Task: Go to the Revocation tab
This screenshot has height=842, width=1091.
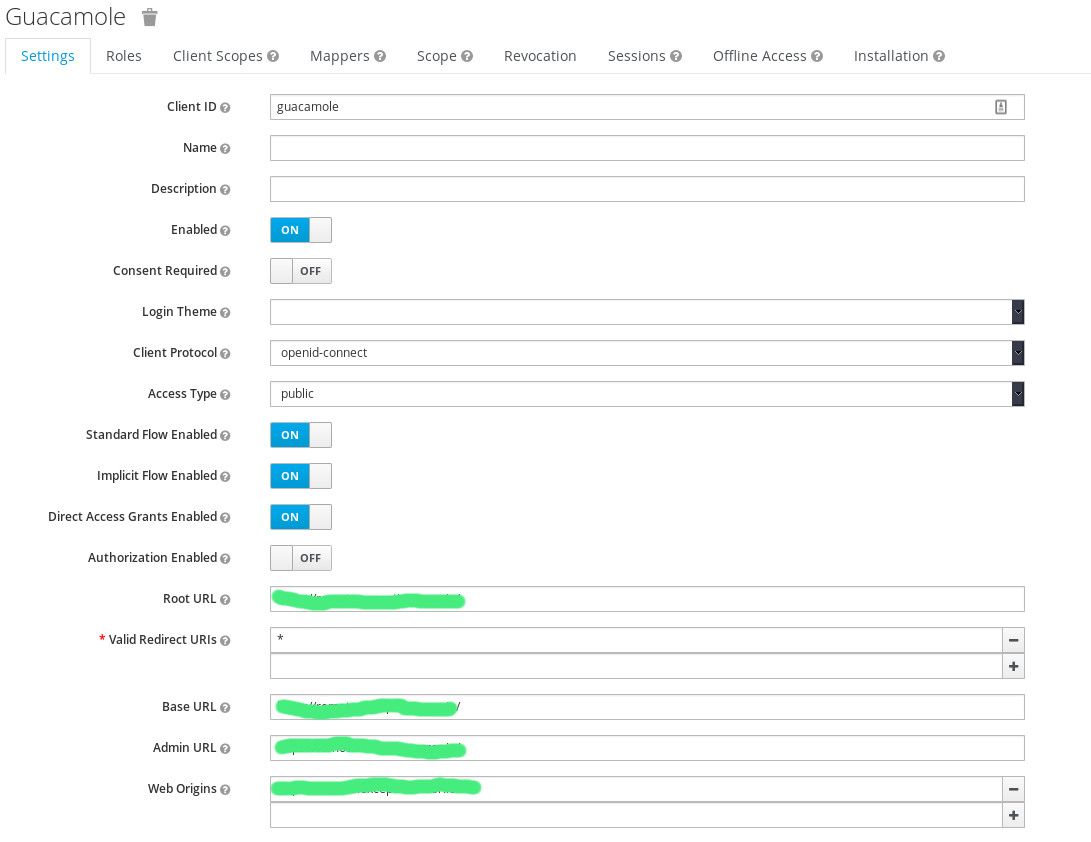Action: coord(540,56)
